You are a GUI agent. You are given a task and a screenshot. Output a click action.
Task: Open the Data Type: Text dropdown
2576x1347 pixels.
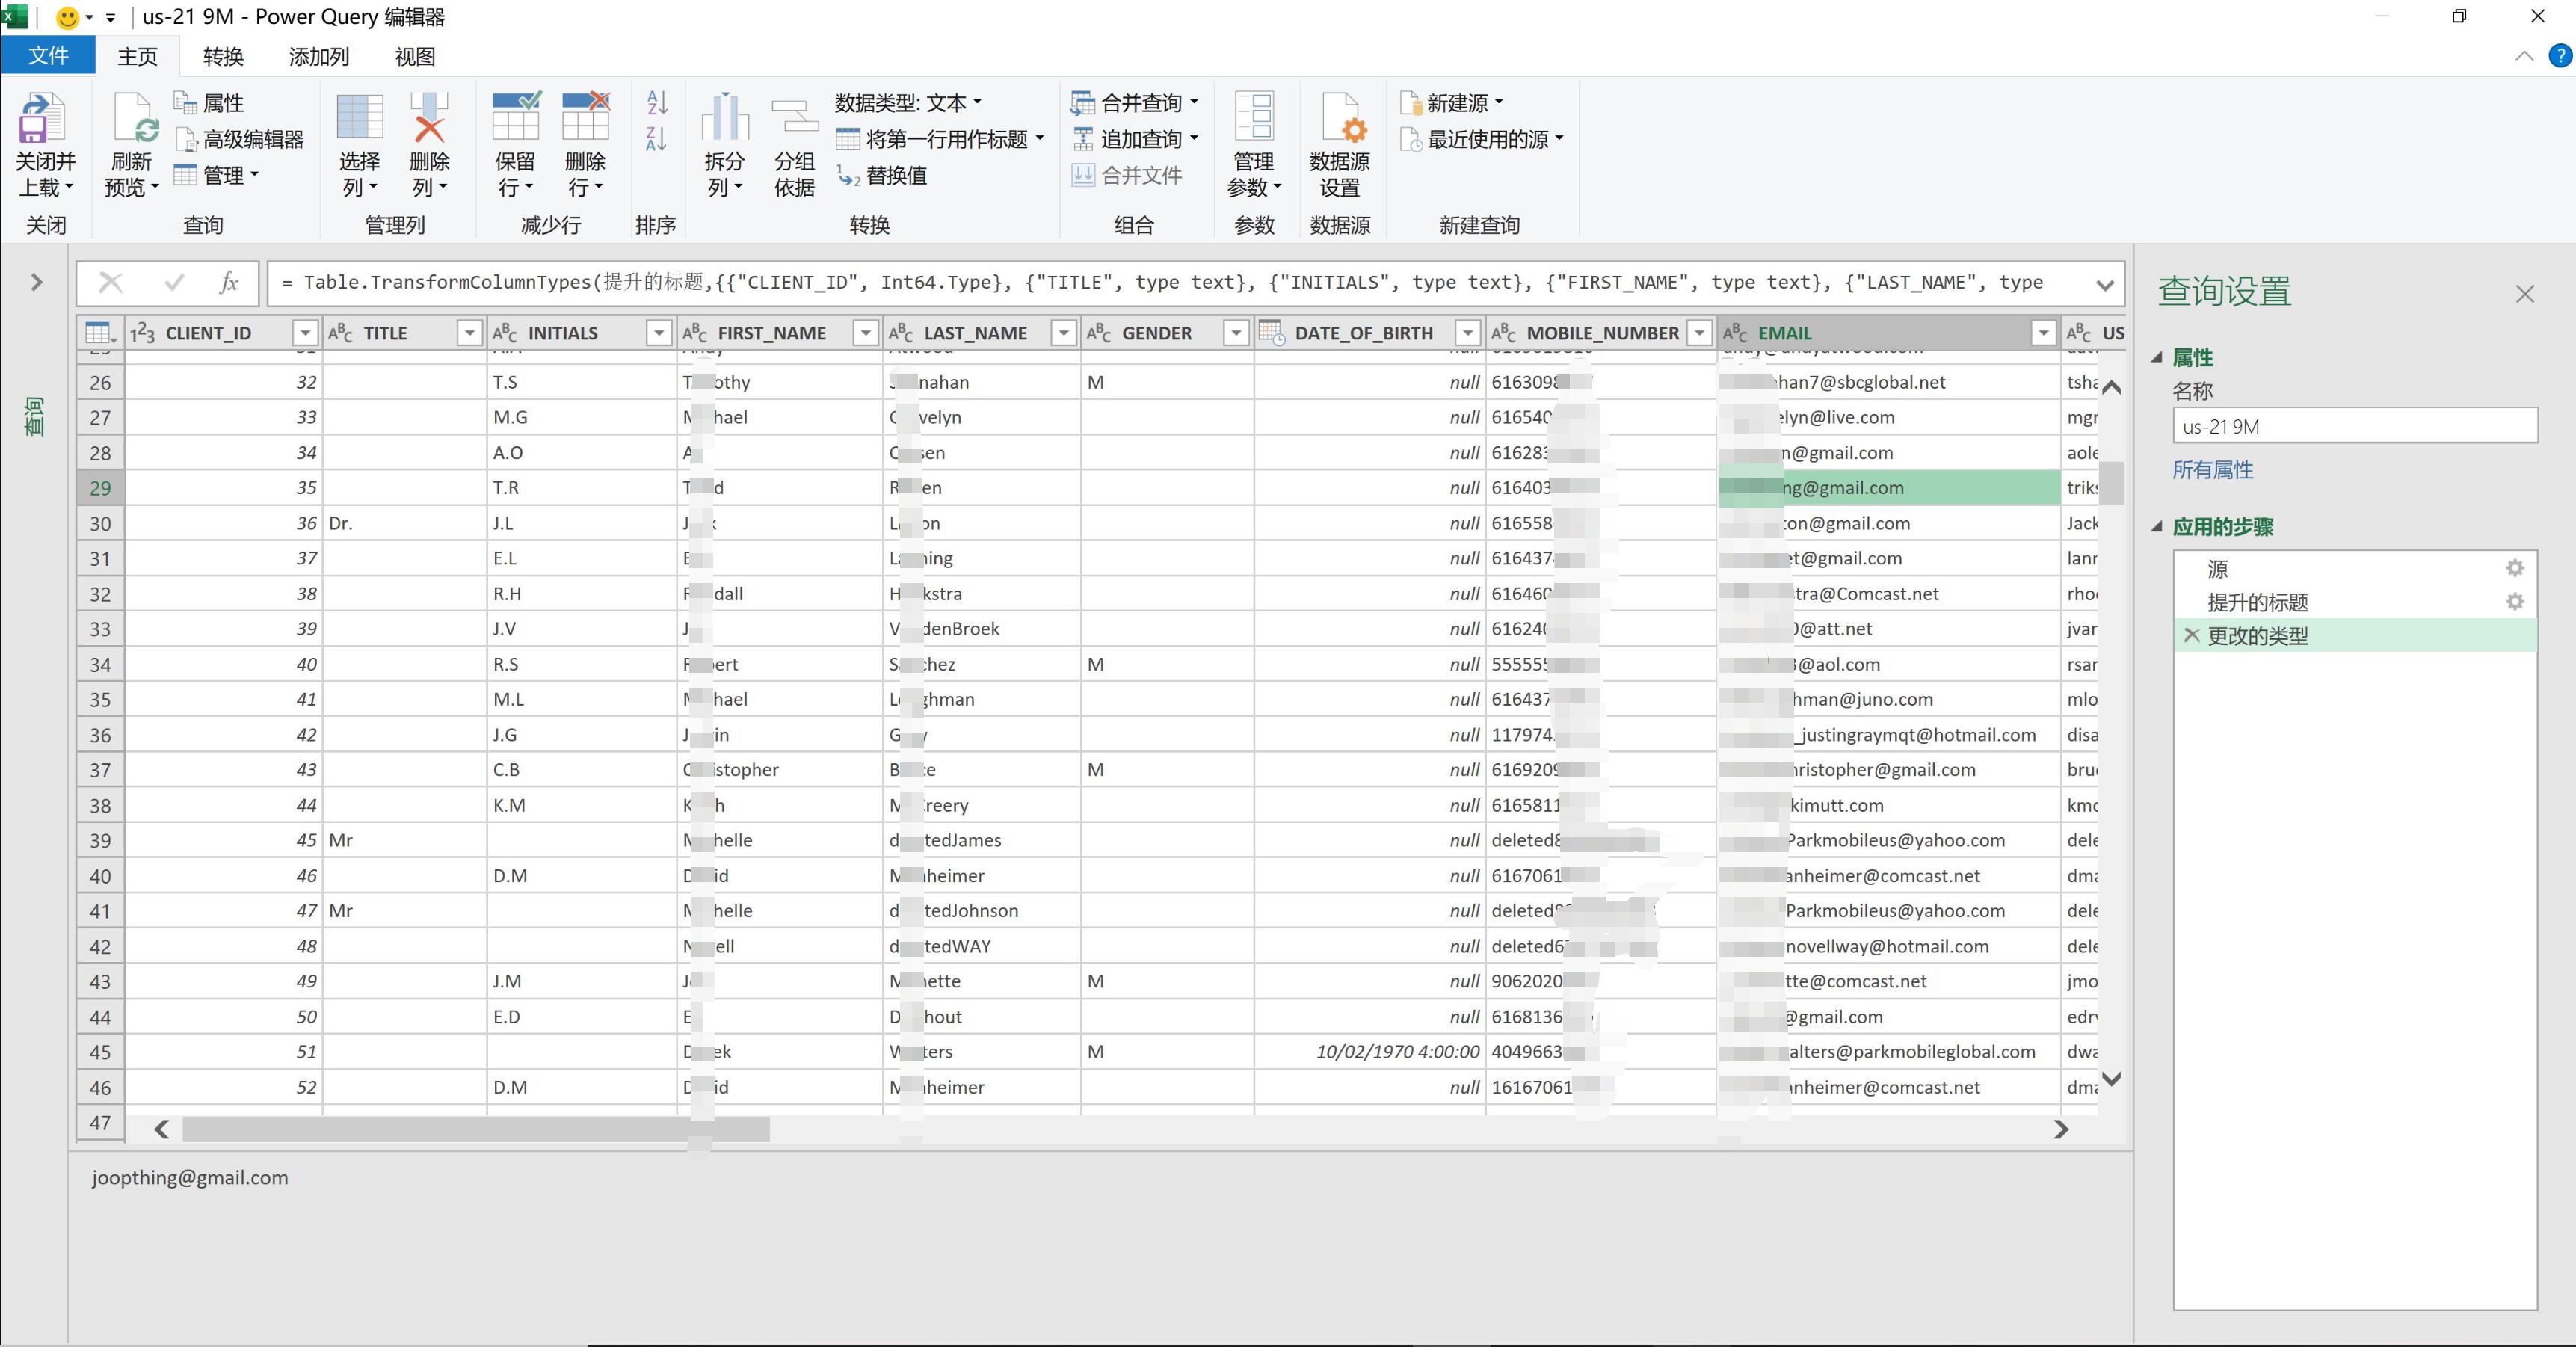pos(908,103)
